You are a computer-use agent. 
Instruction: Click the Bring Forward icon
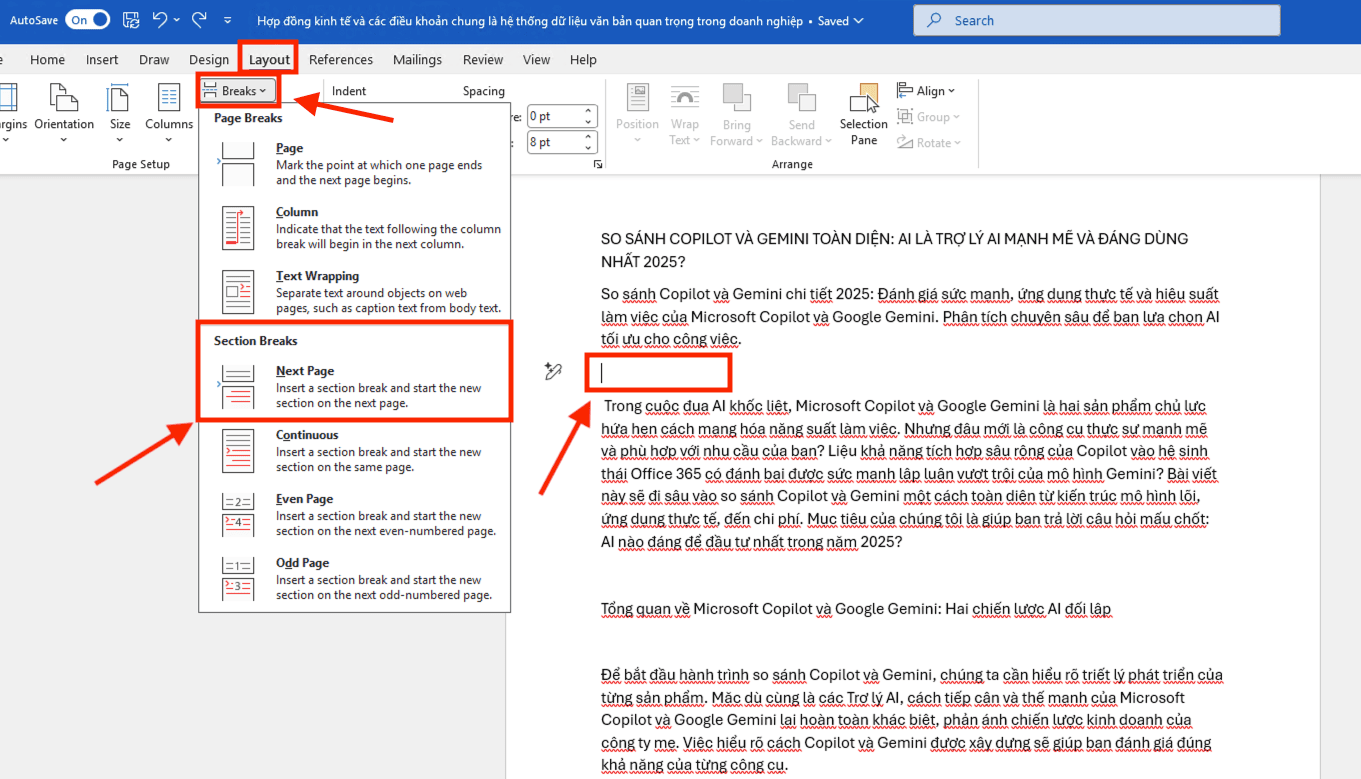[736, 97]
